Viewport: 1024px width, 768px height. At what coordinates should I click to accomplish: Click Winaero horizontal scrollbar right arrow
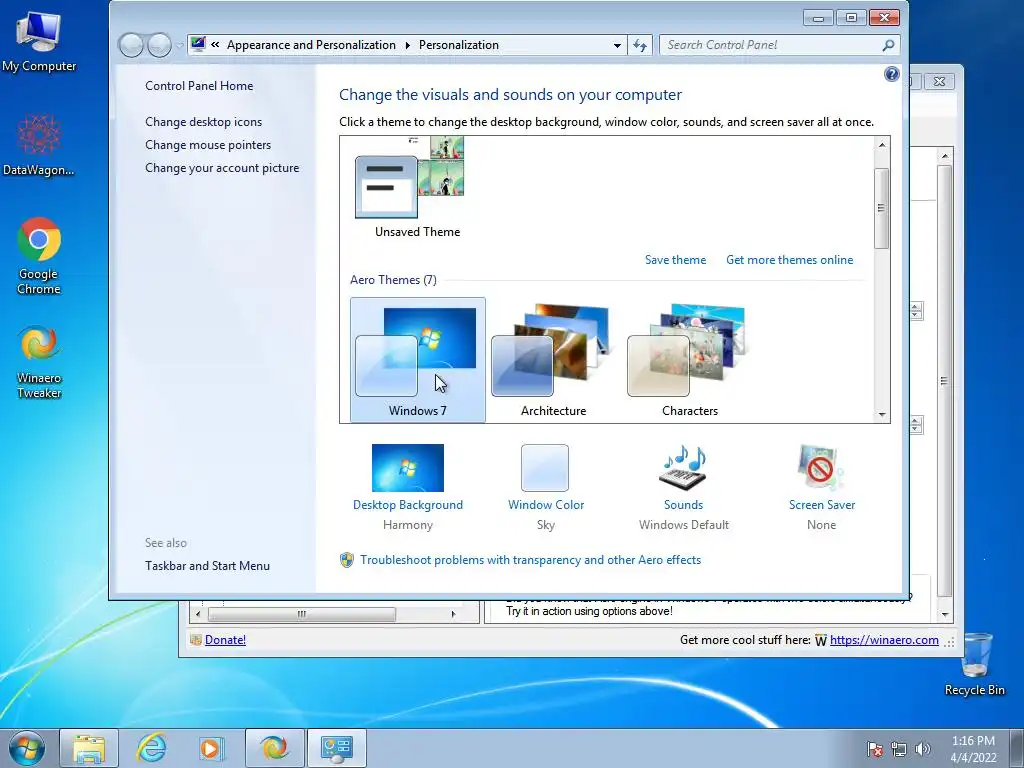tap(453, 614)
